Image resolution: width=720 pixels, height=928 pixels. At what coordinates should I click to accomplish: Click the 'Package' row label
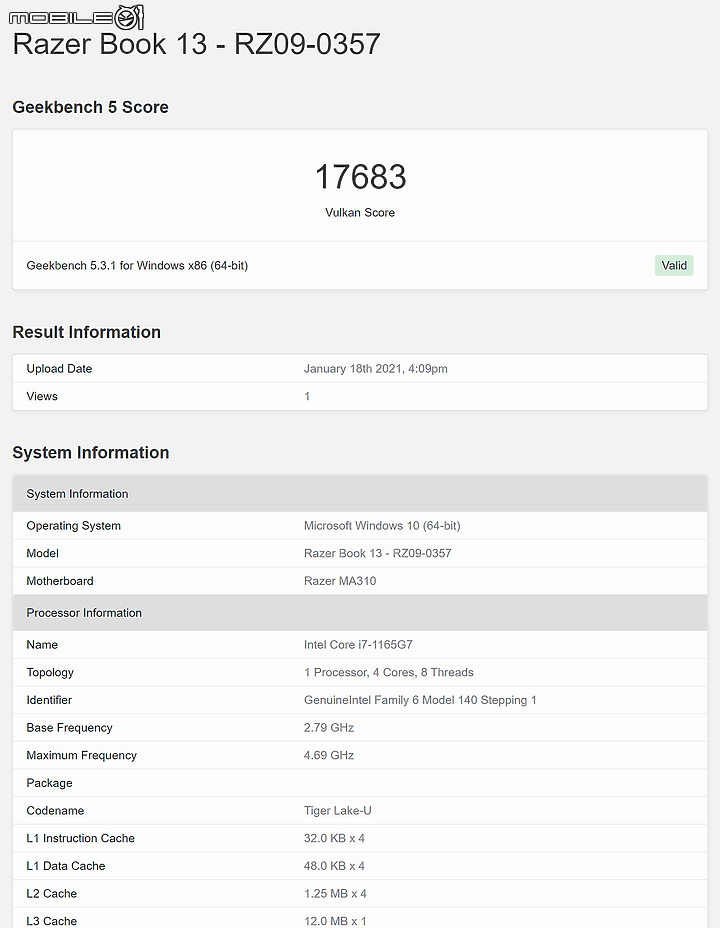[49, 783]
